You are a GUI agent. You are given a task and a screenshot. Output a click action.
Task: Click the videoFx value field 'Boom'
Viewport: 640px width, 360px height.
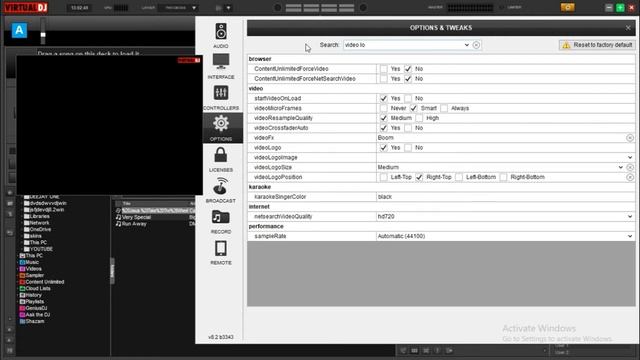pyautogui.click(x=500, y=138)
